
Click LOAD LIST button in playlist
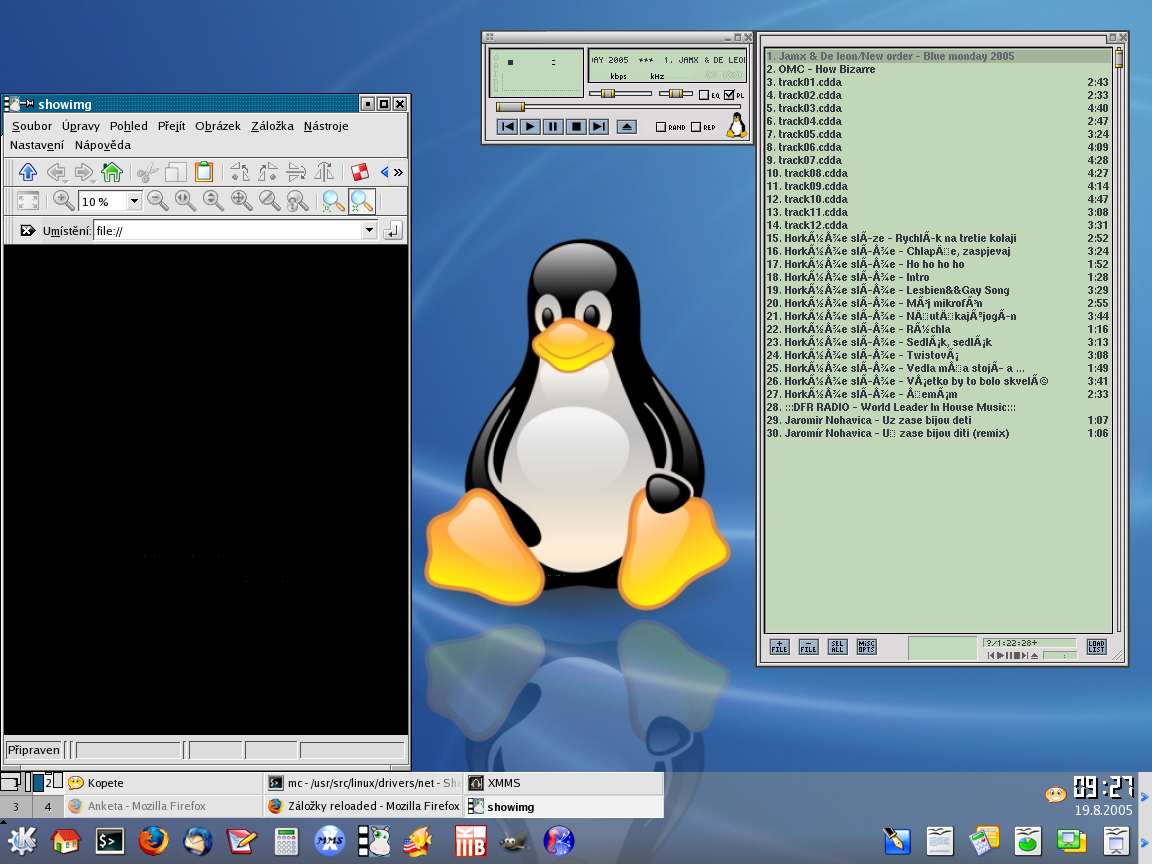1096,647
